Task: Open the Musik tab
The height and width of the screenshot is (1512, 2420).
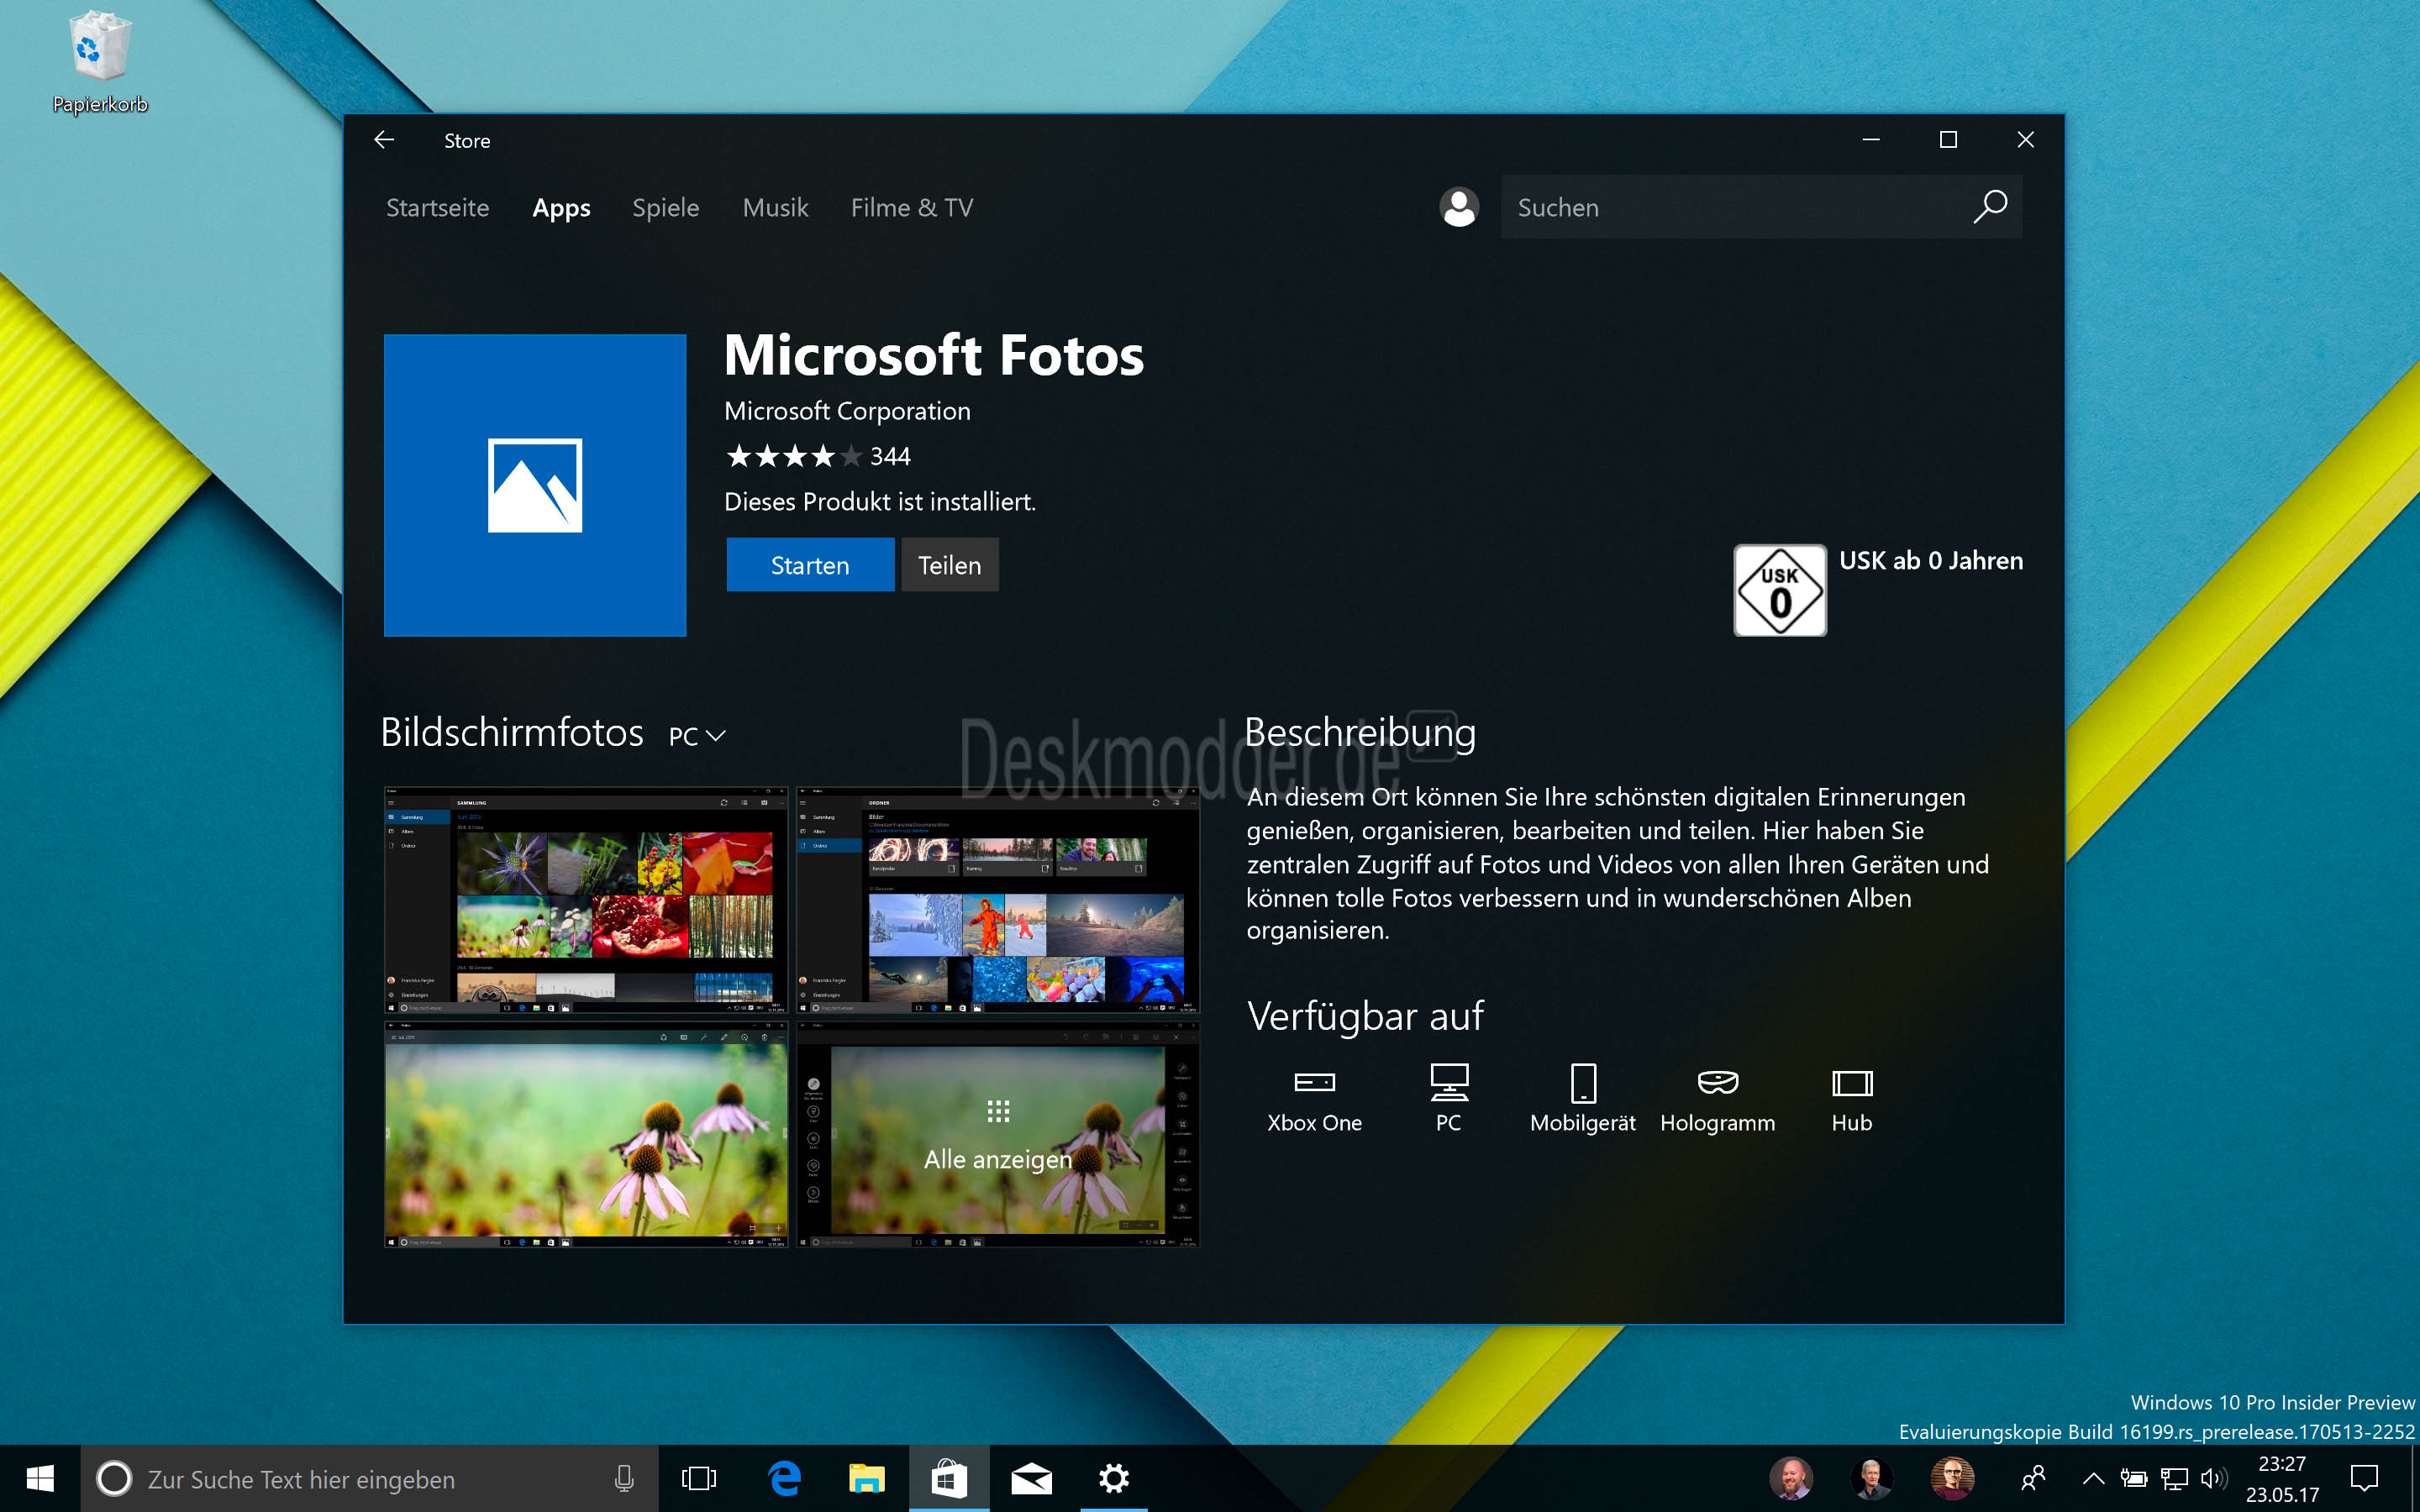Action: coord(775,207)
